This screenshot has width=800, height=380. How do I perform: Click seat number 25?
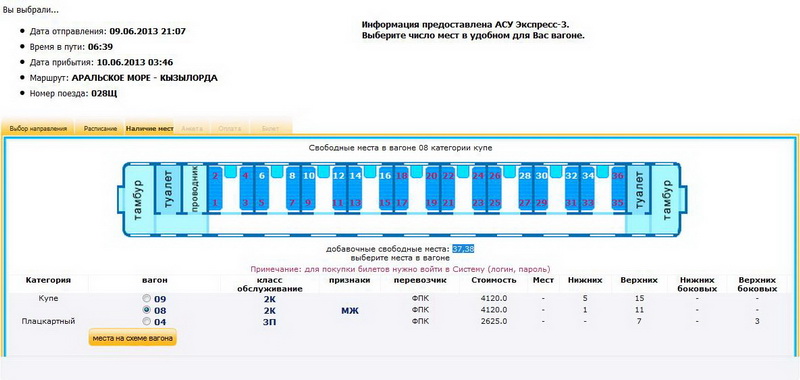pos(495,203)
